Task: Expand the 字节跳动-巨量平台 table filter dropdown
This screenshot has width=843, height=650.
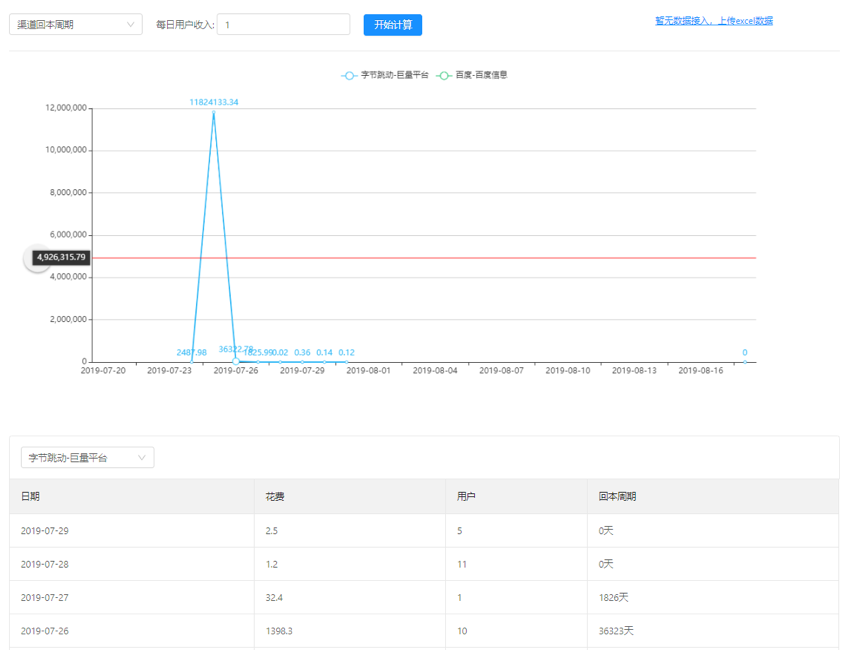Action: 87,458
